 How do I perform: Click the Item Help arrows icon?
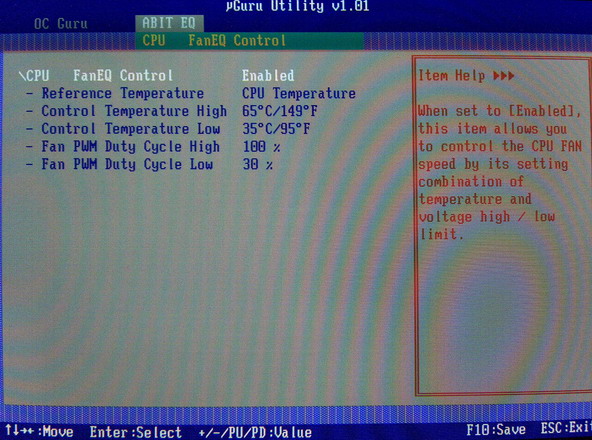click(504, 76)
